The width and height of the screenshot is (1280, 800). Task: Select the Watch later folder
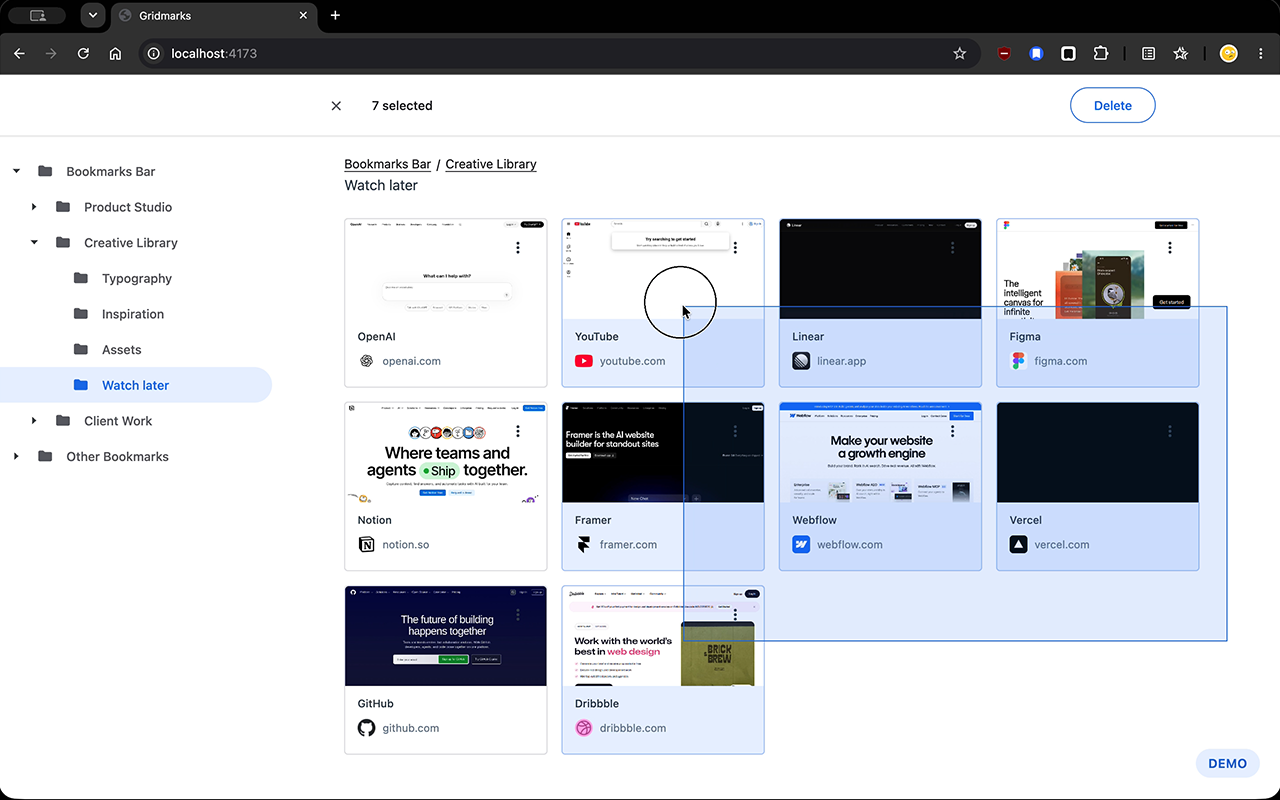(136, 385)
